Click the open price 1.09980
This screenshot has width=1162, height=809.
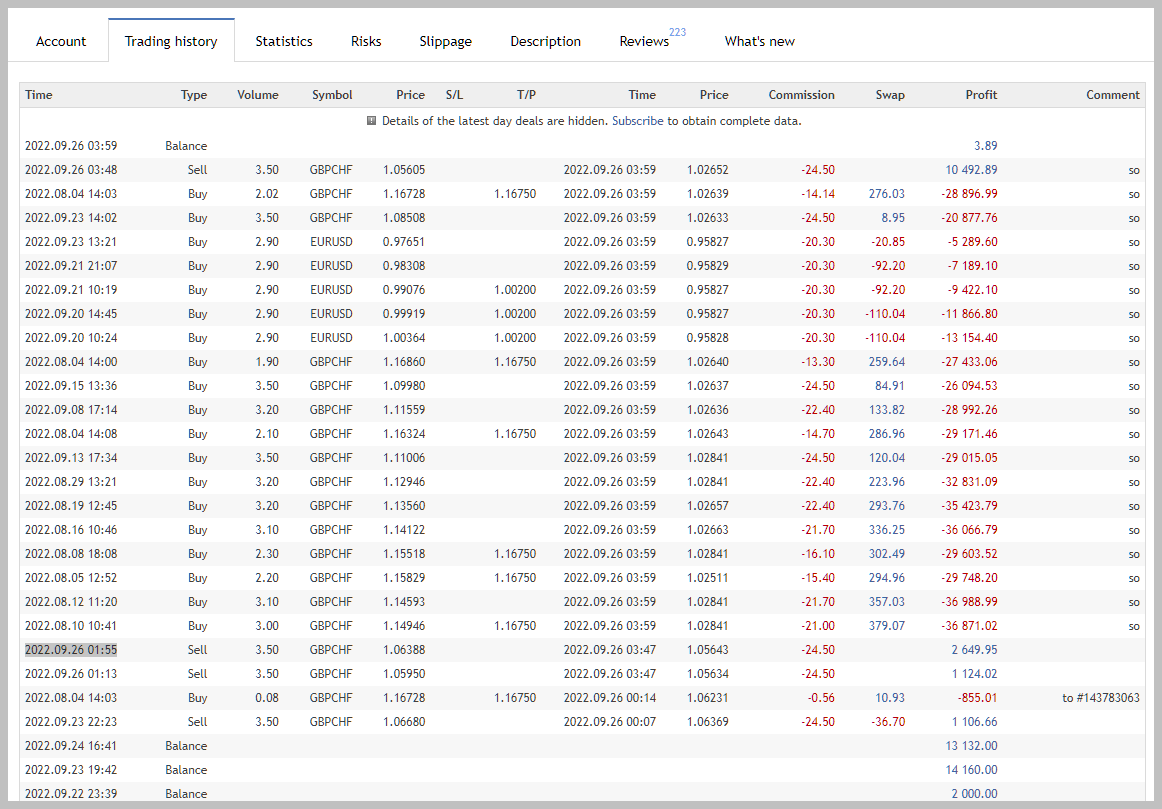404,386
